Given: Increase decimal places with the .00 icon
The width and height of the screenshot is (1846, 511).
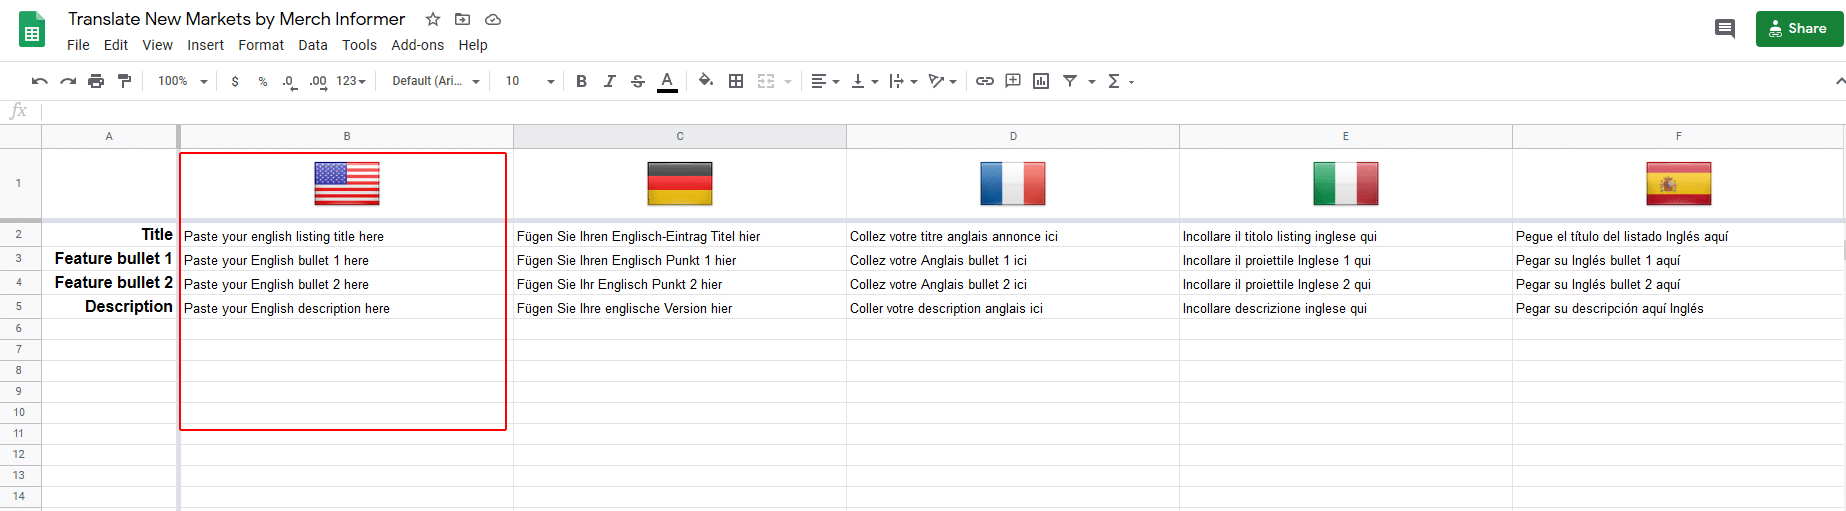Looking at the screenshot, I should tap(318, 81).
